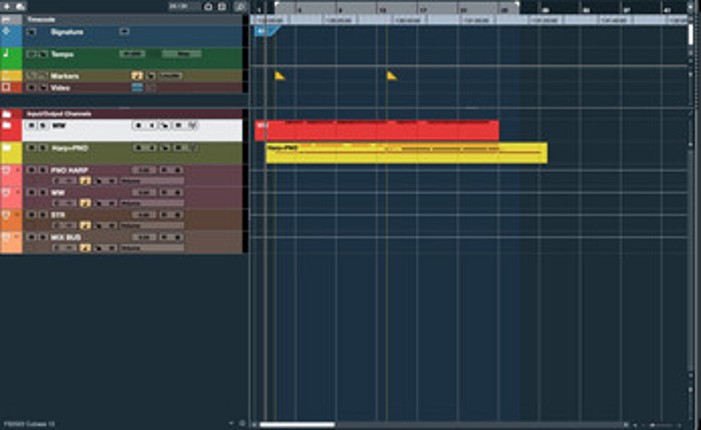This screenshot has width=701, height=430.
Task: Click the Find Tracks magnifier icon
Action: [x=240, y=6]
